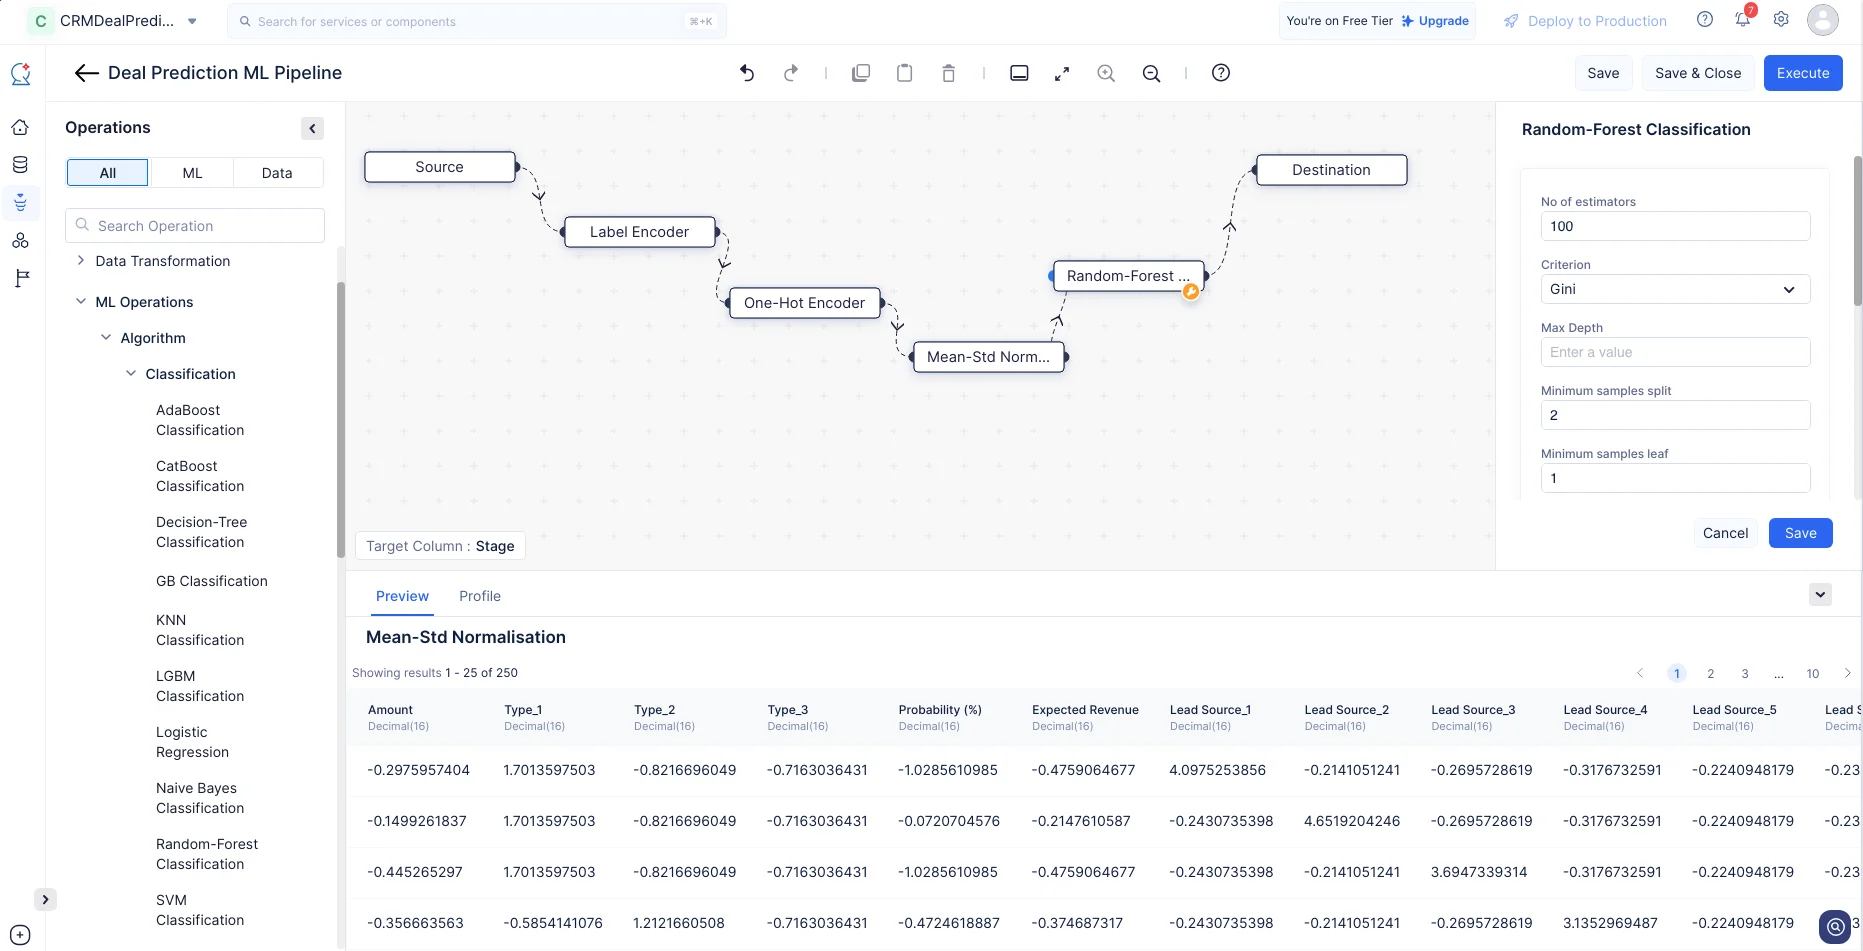Collapse the preview panel with the down chevron
Screen dimensions: 1863x951
point(1820,594)
